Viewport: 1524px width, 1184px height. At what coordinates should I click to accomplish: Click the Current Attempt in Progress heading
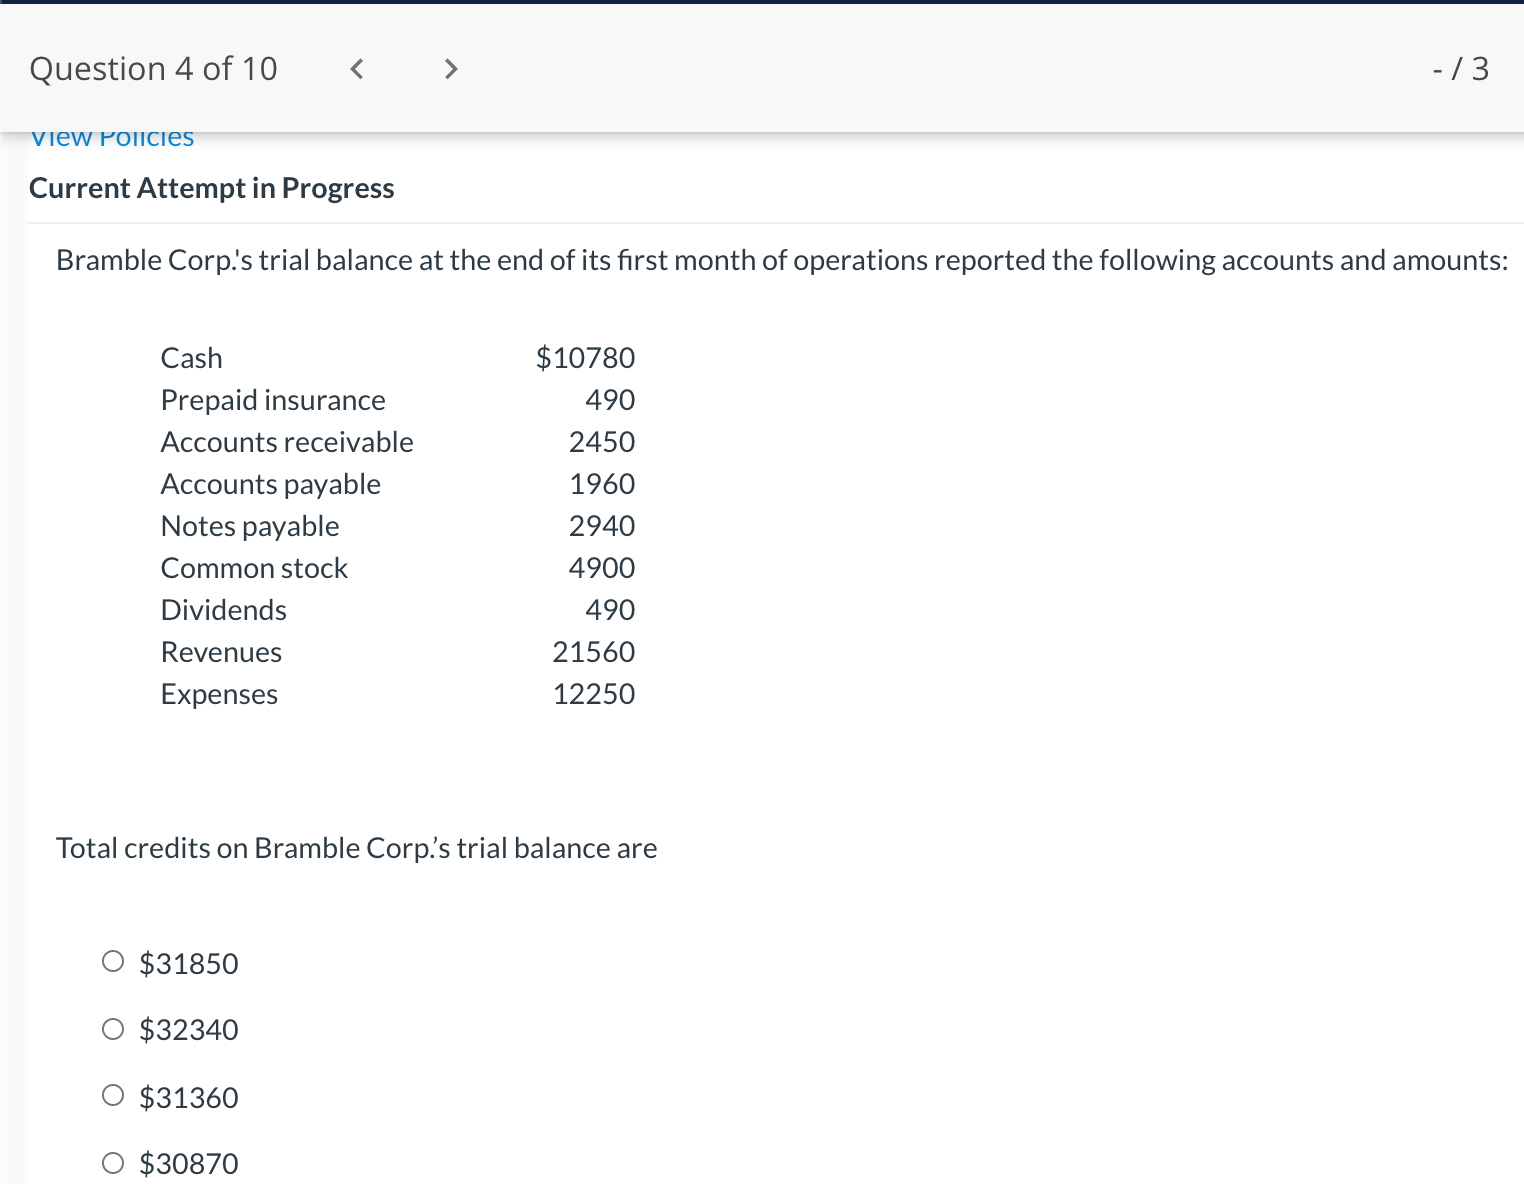pos(212,188)
